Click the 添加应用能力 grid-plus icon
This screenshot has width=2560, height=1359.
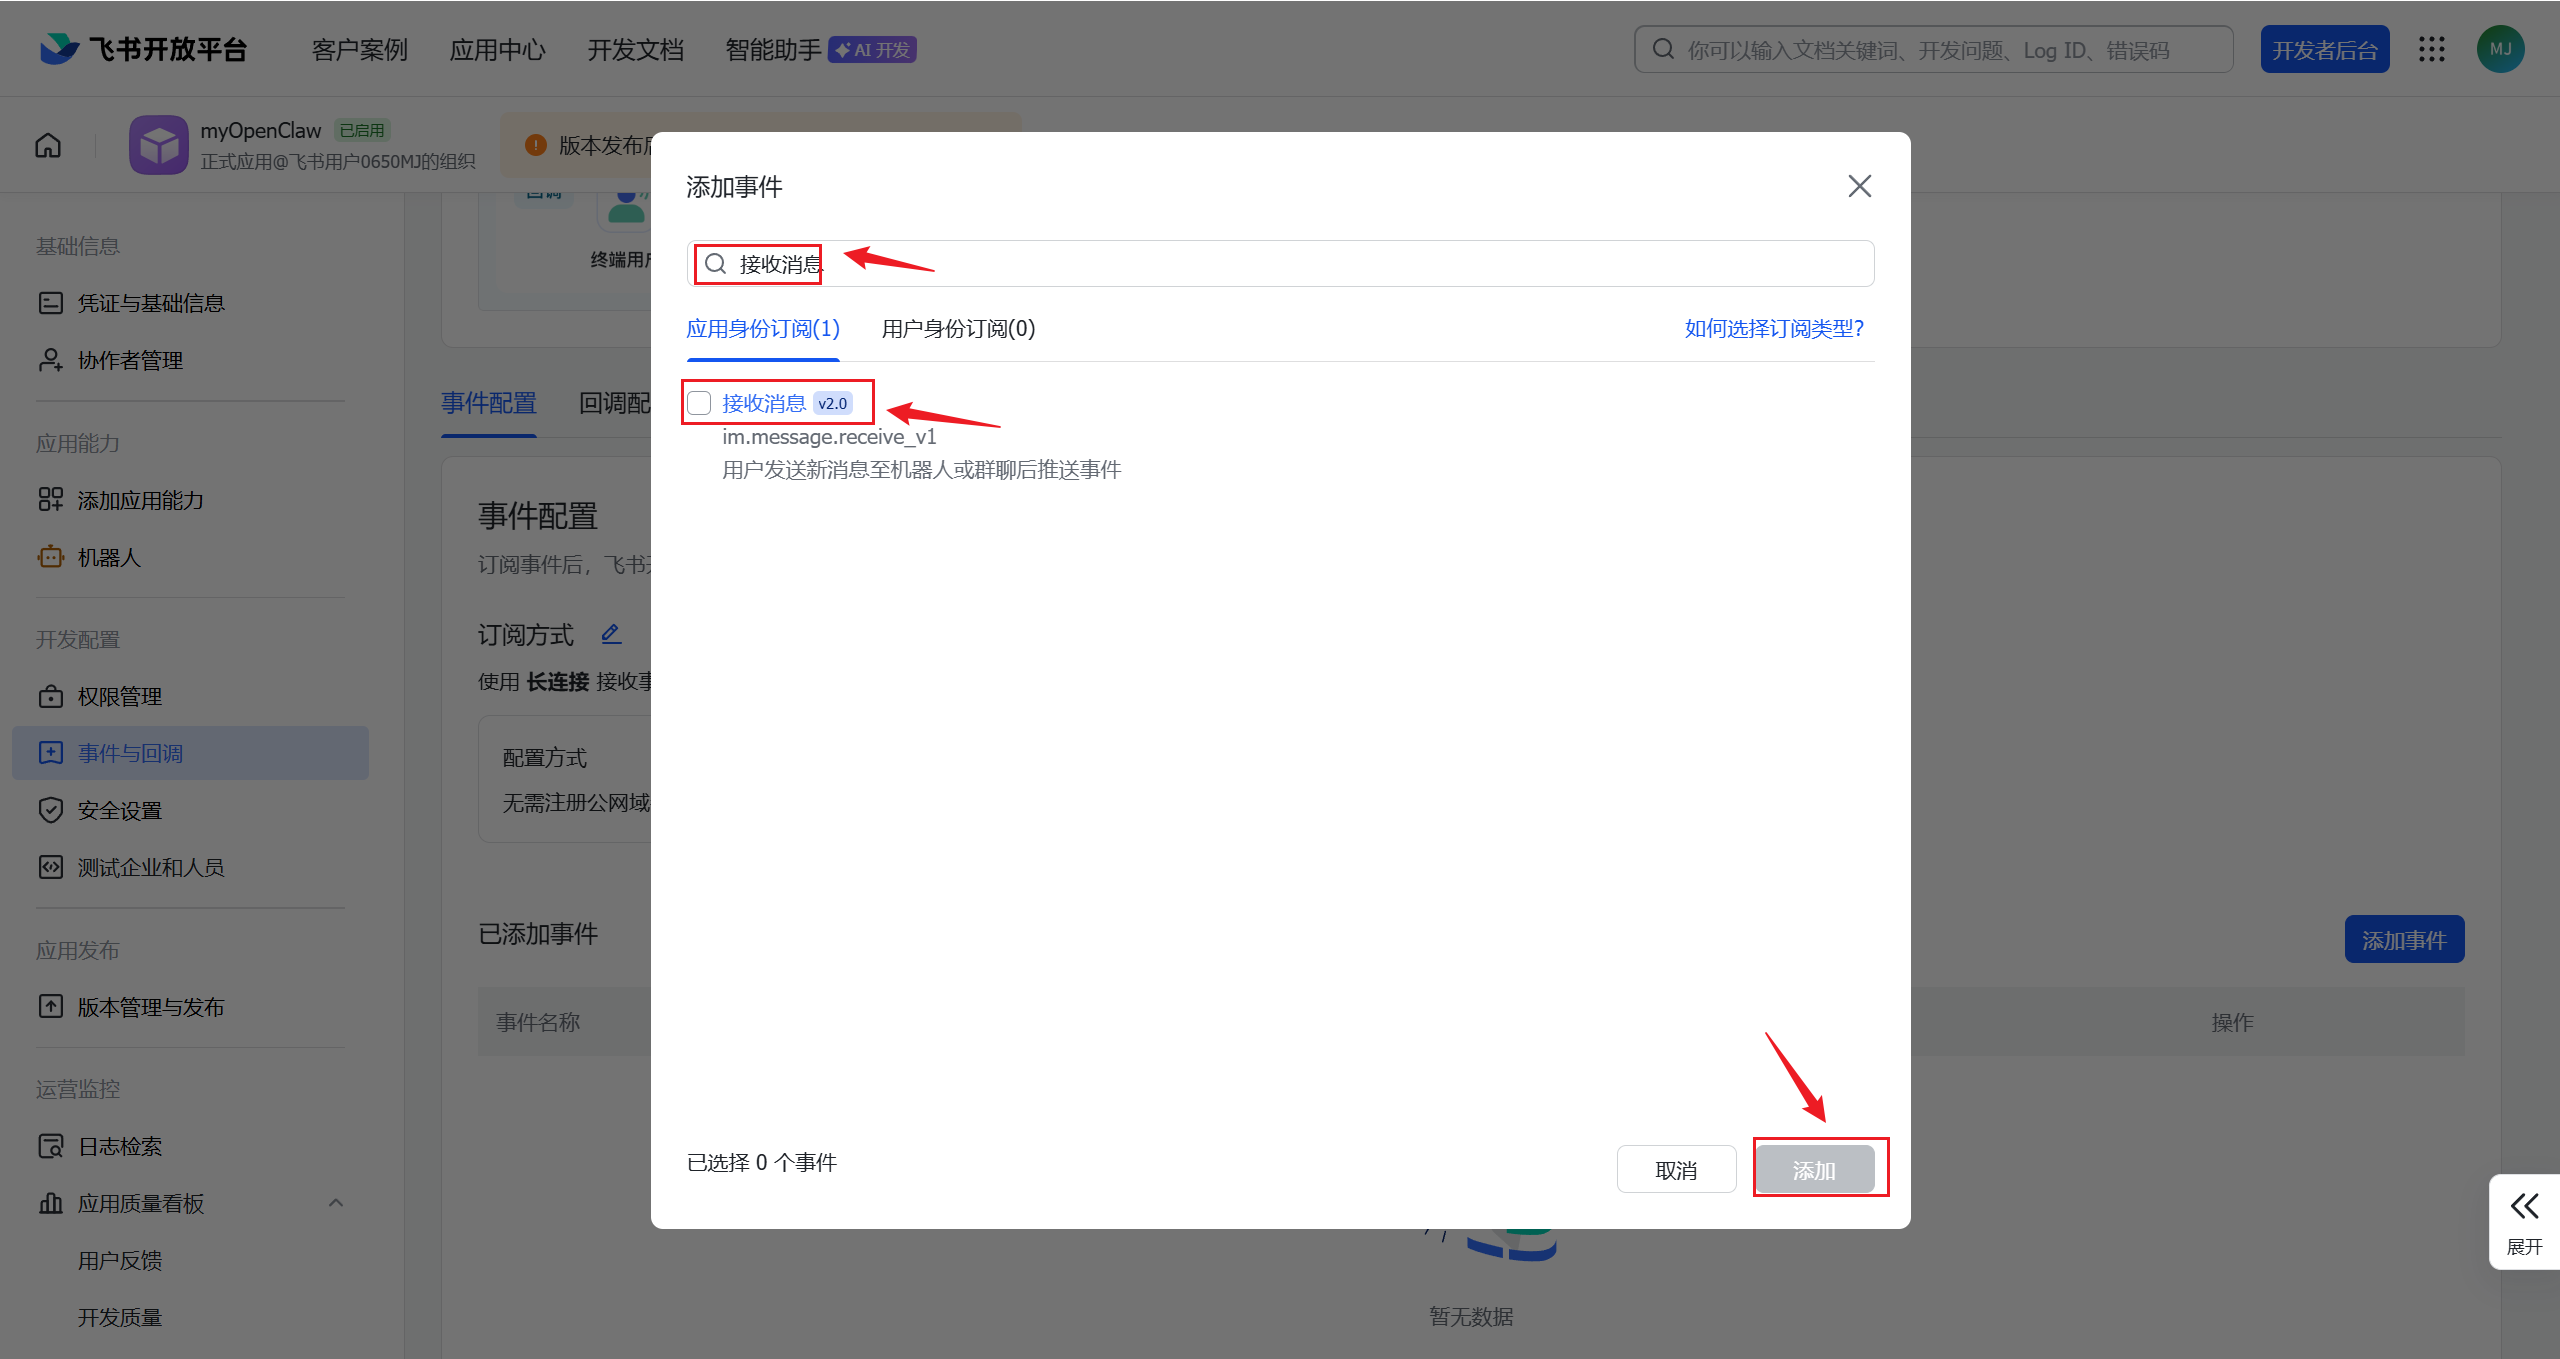[50, 500]
